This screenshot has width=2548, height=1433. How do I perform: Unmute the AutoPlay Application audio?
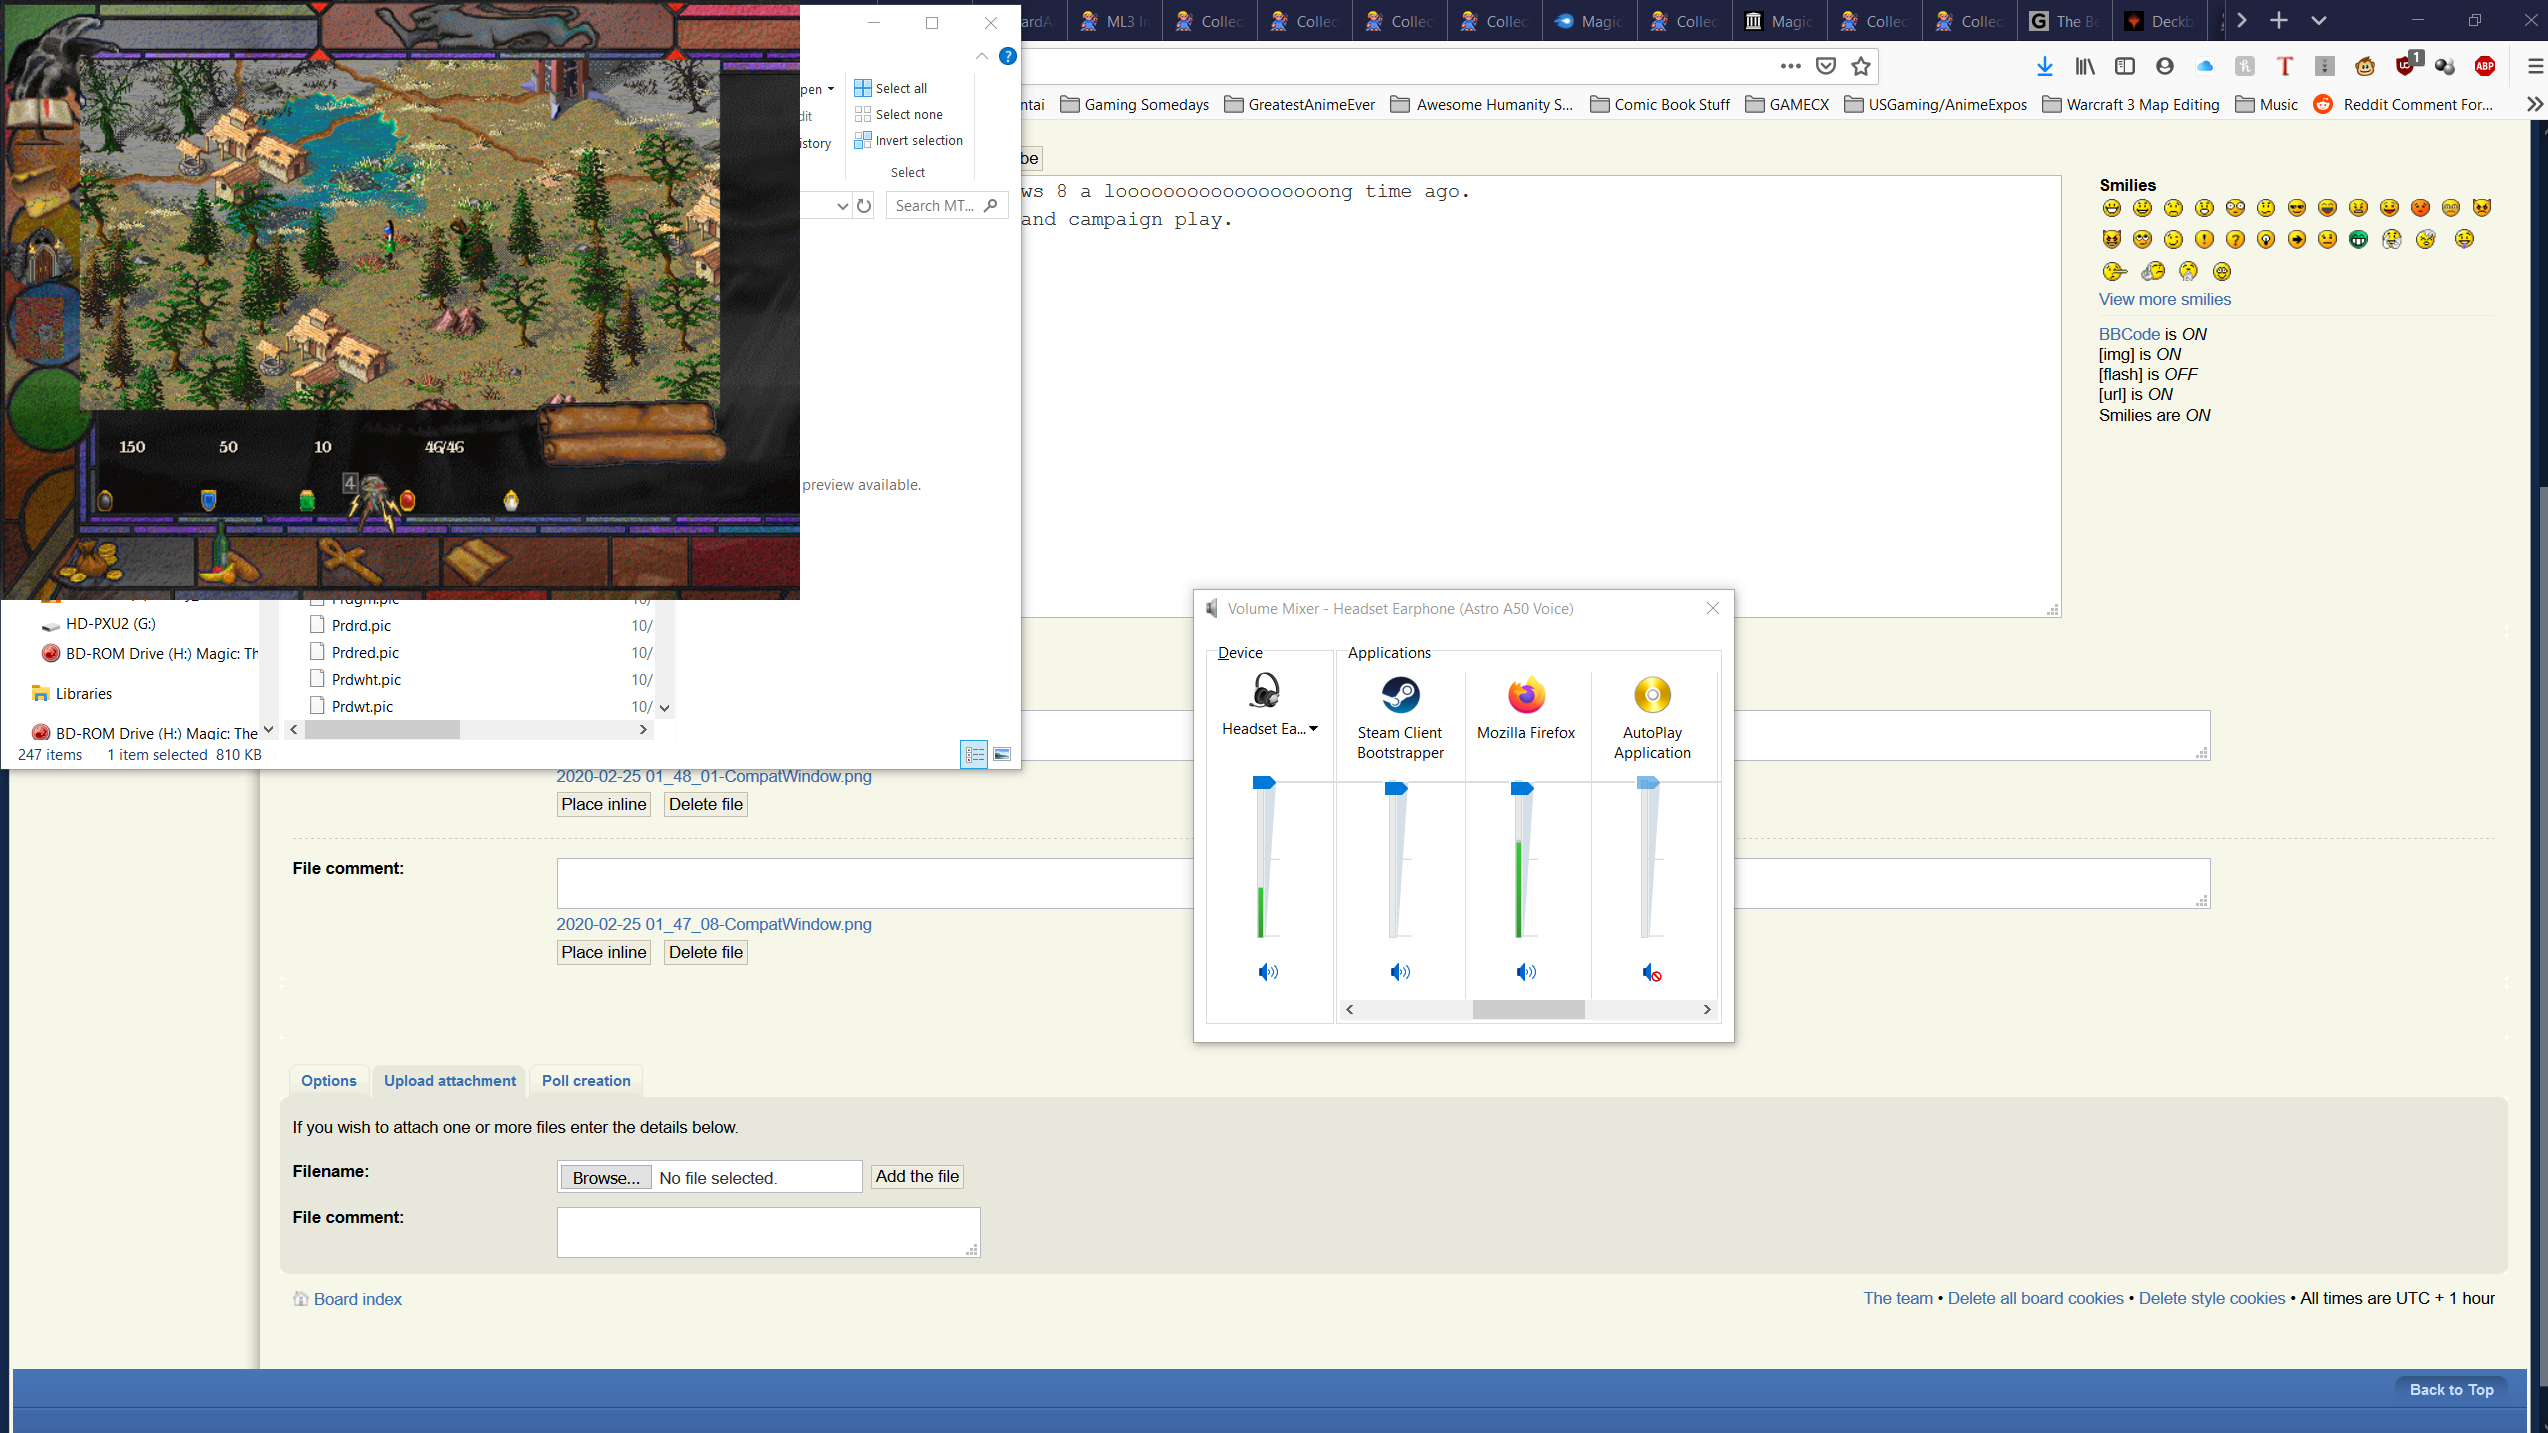[1652, 972]
